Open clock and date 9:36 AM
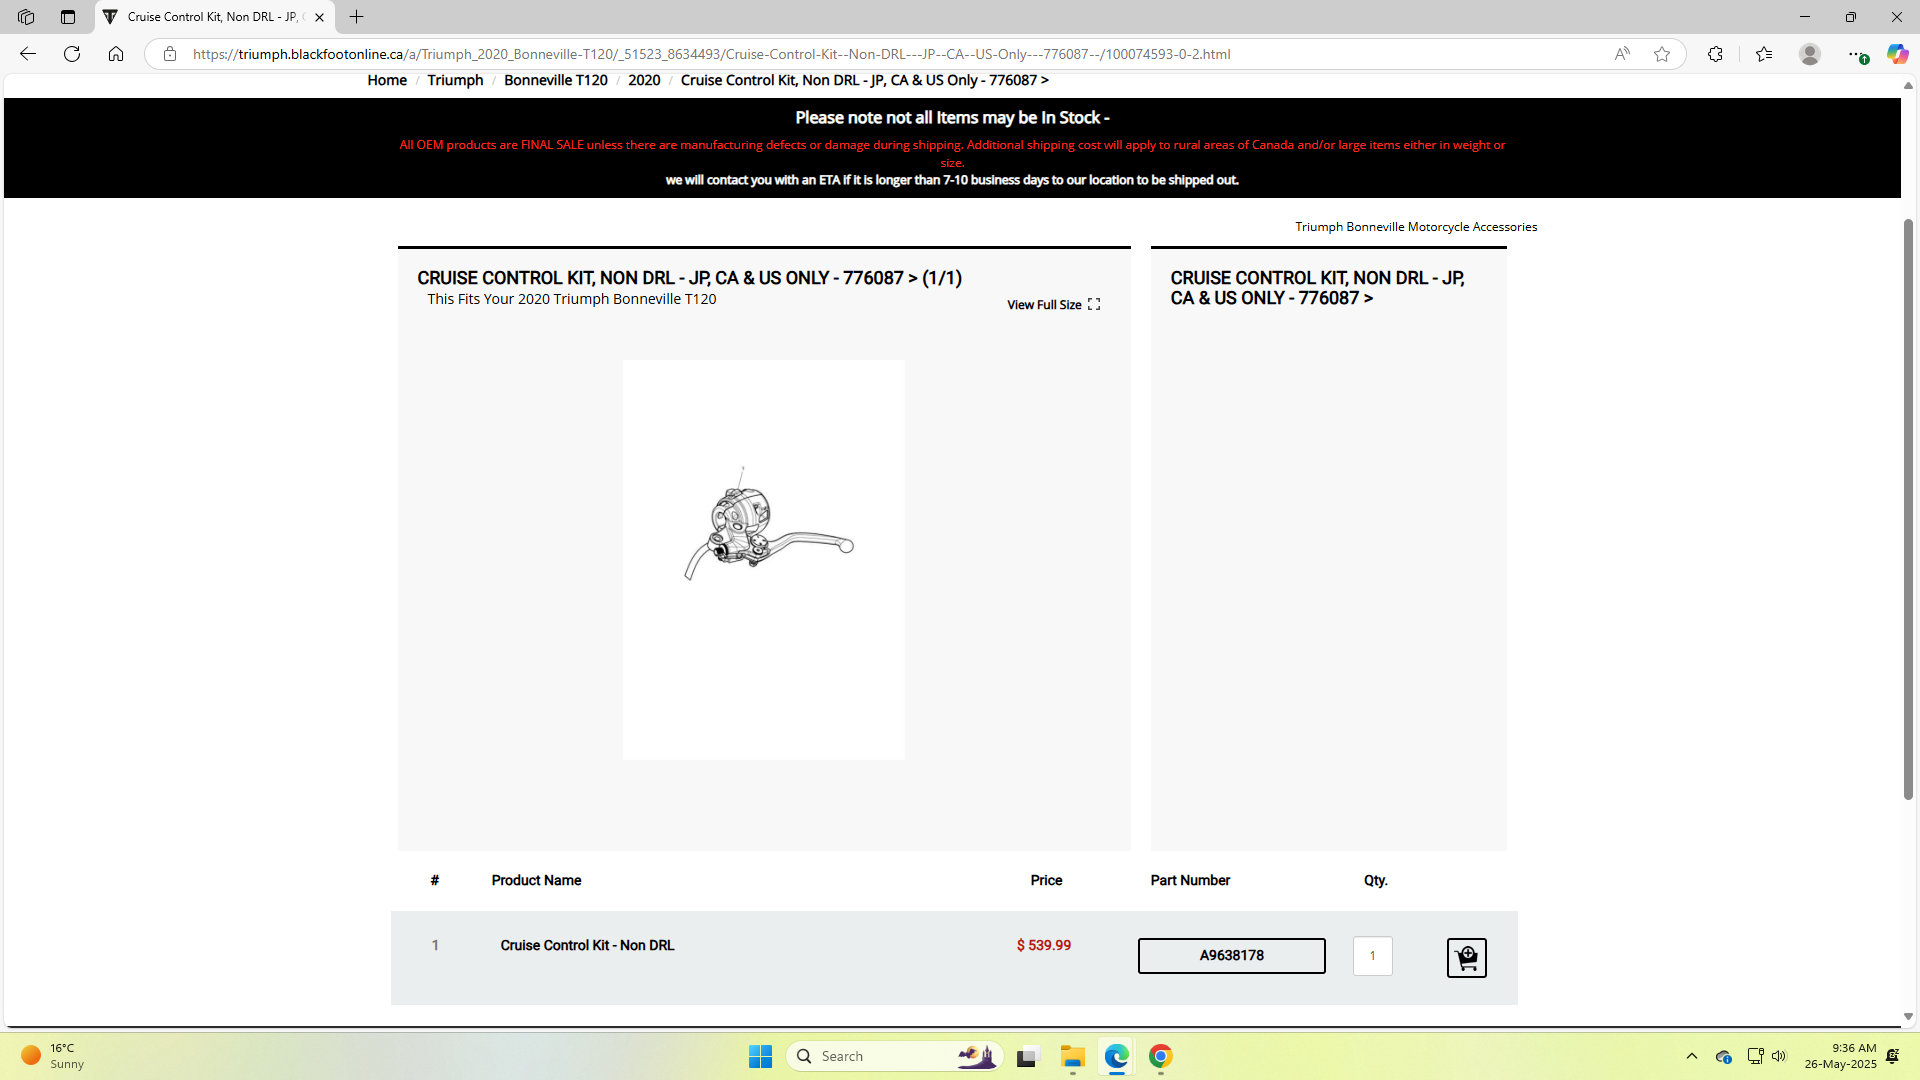The image size is (1920, 1080). tap(1840, 1056)
